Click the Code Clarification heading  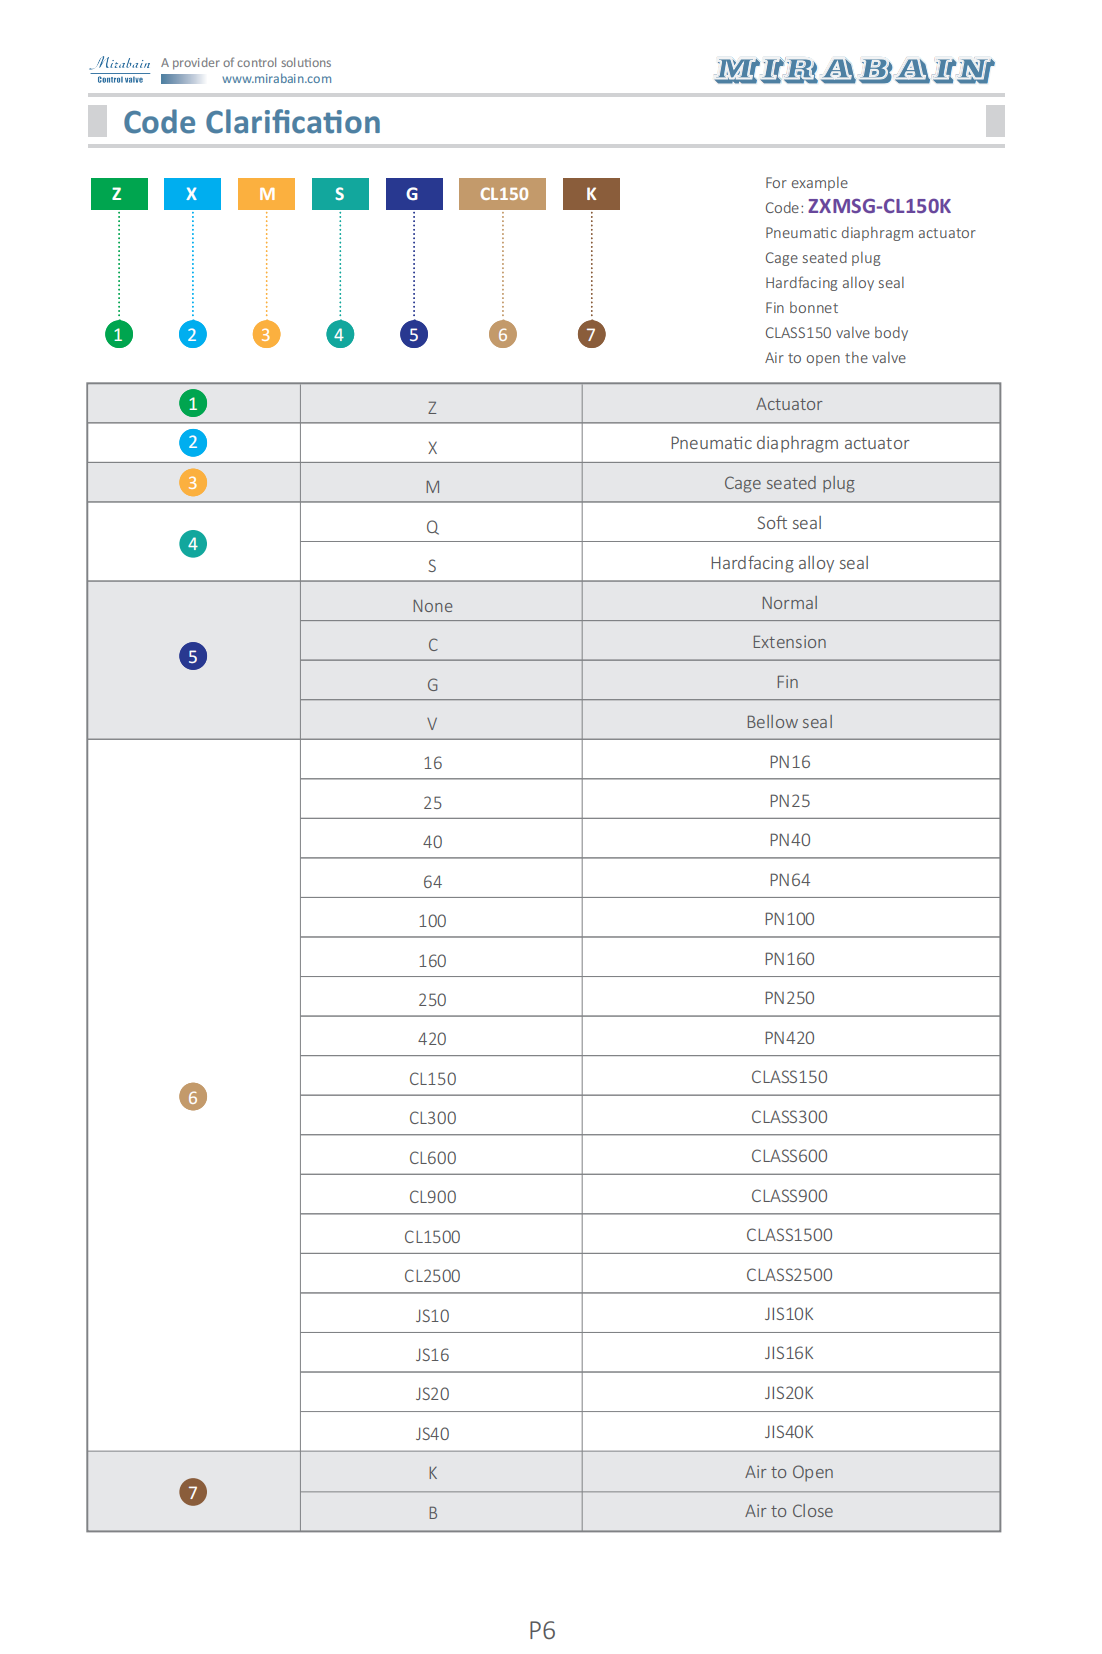(252, 122)
